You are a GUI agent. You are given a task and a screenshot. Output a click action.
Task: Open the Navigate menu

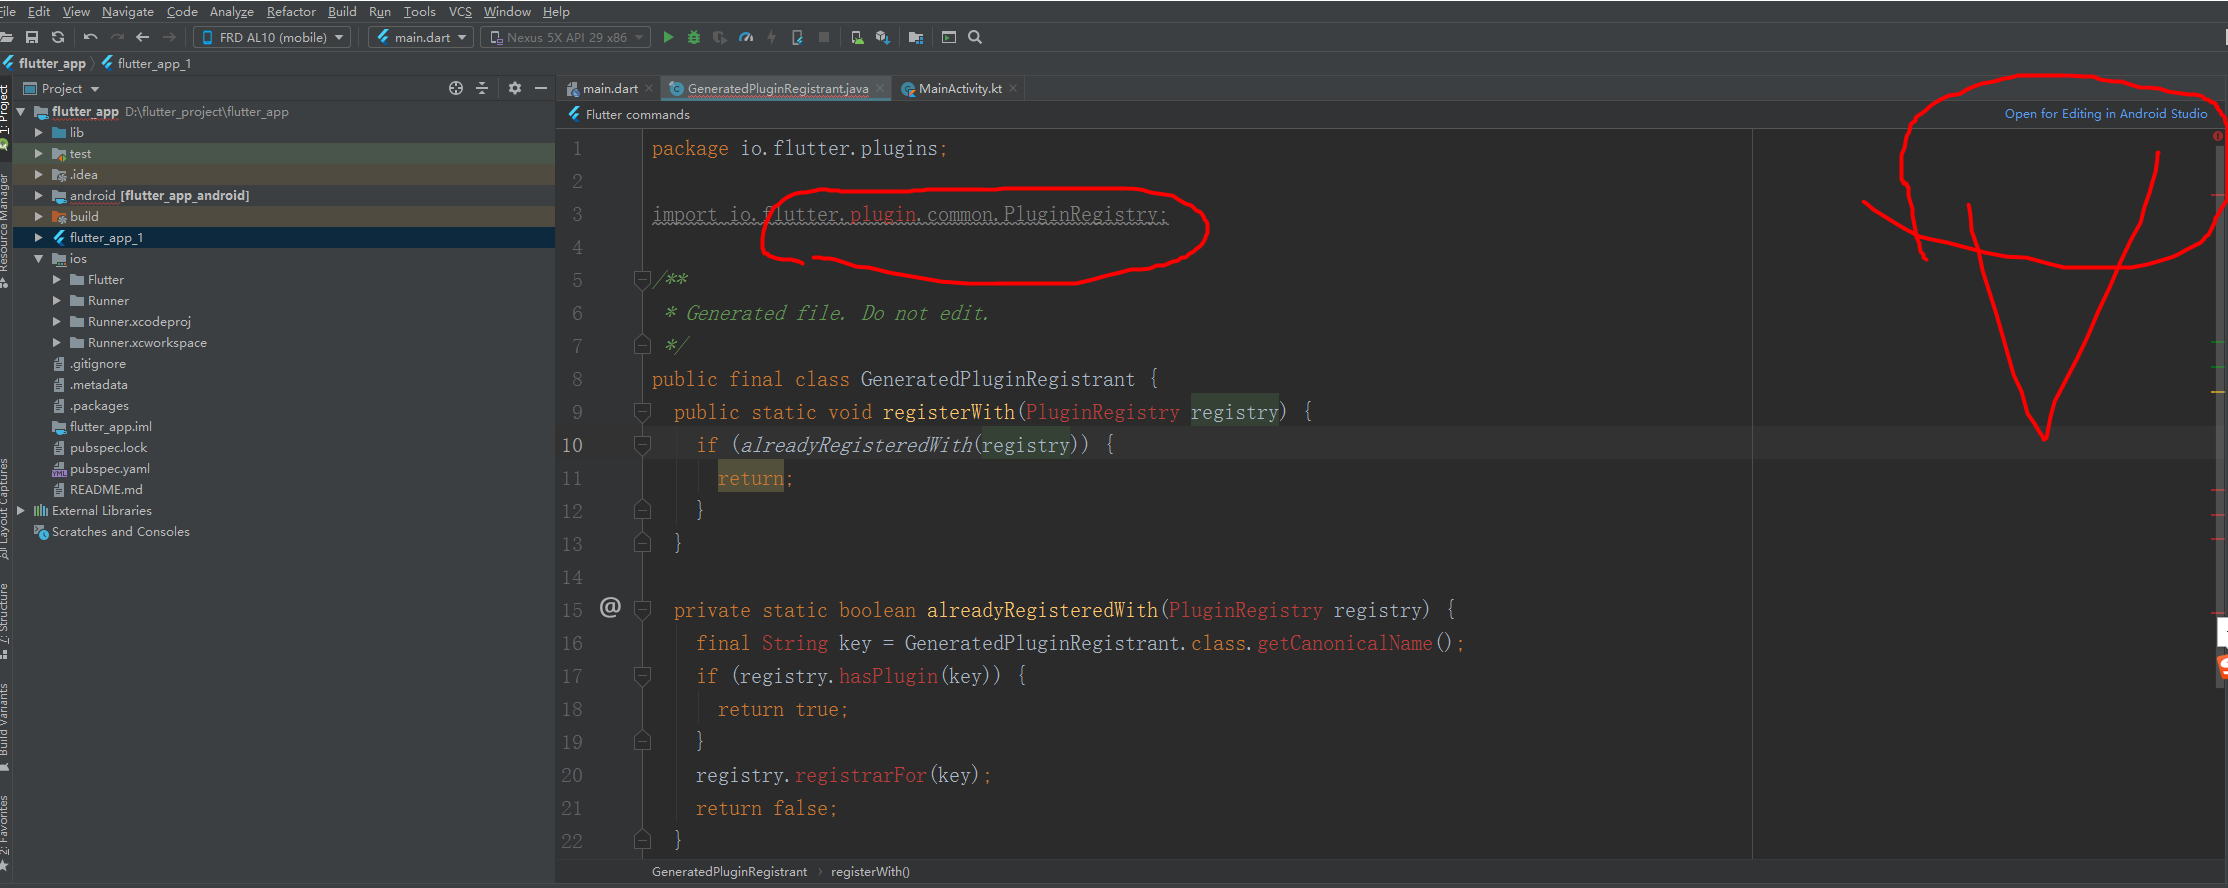[x=128, y=11]
